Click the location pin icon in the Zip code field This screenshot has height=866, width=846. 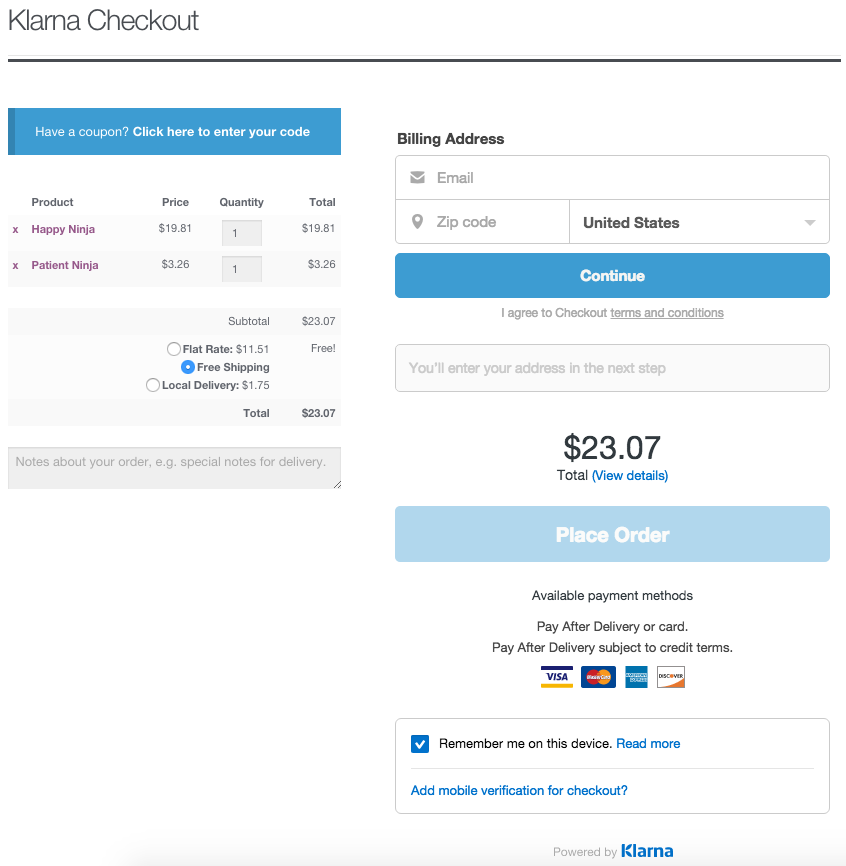pyautogui.click(x=417, y=222)
